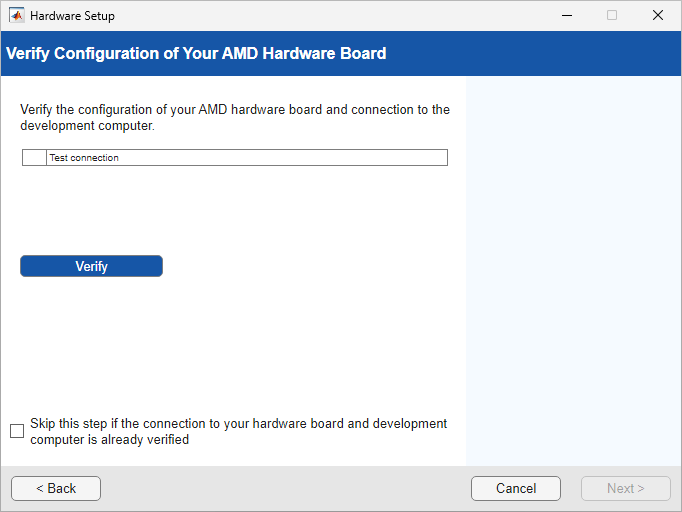The height and width of the screenshot is (512, 682).
Task: Go back with the Back button
Action: tap(56, 488)
